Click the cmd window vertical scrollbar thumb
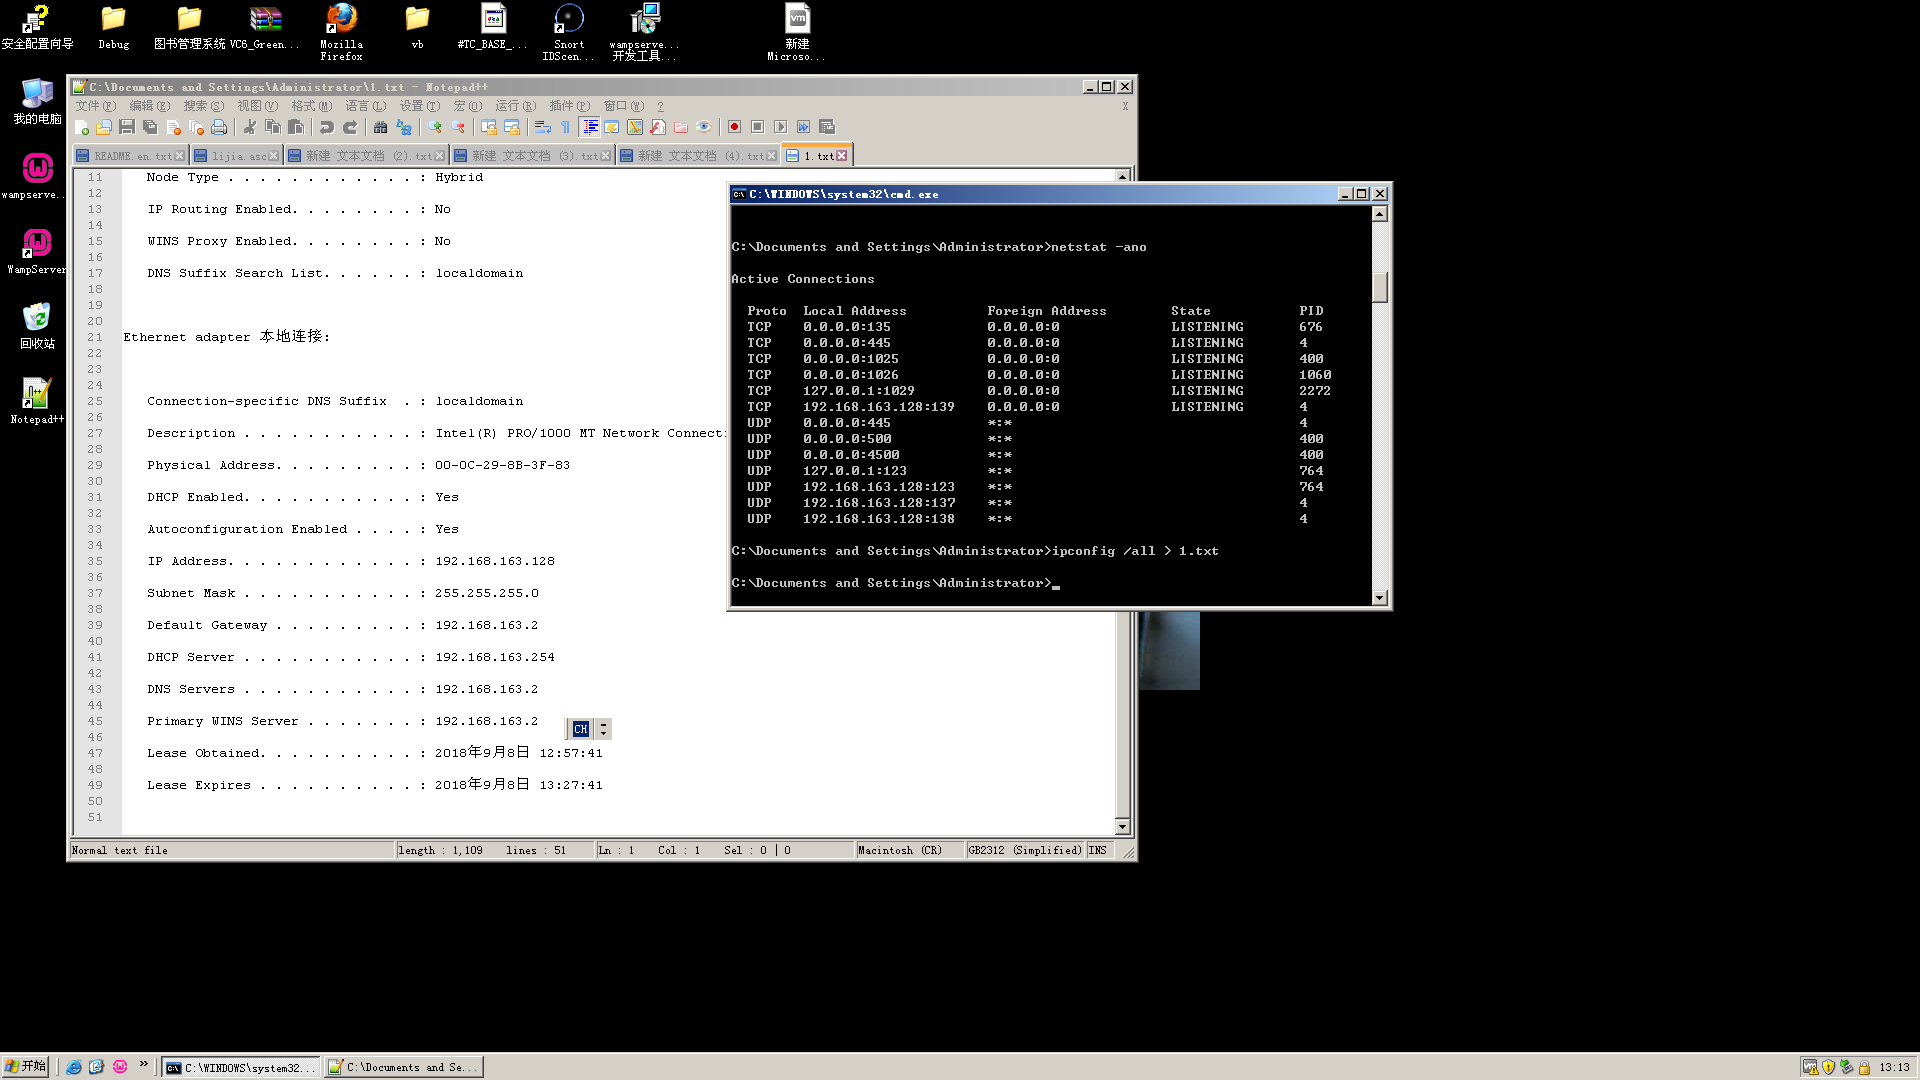Viewport: 1920px width, 1080px height. pyautogui.click(x=1380, y=287)
